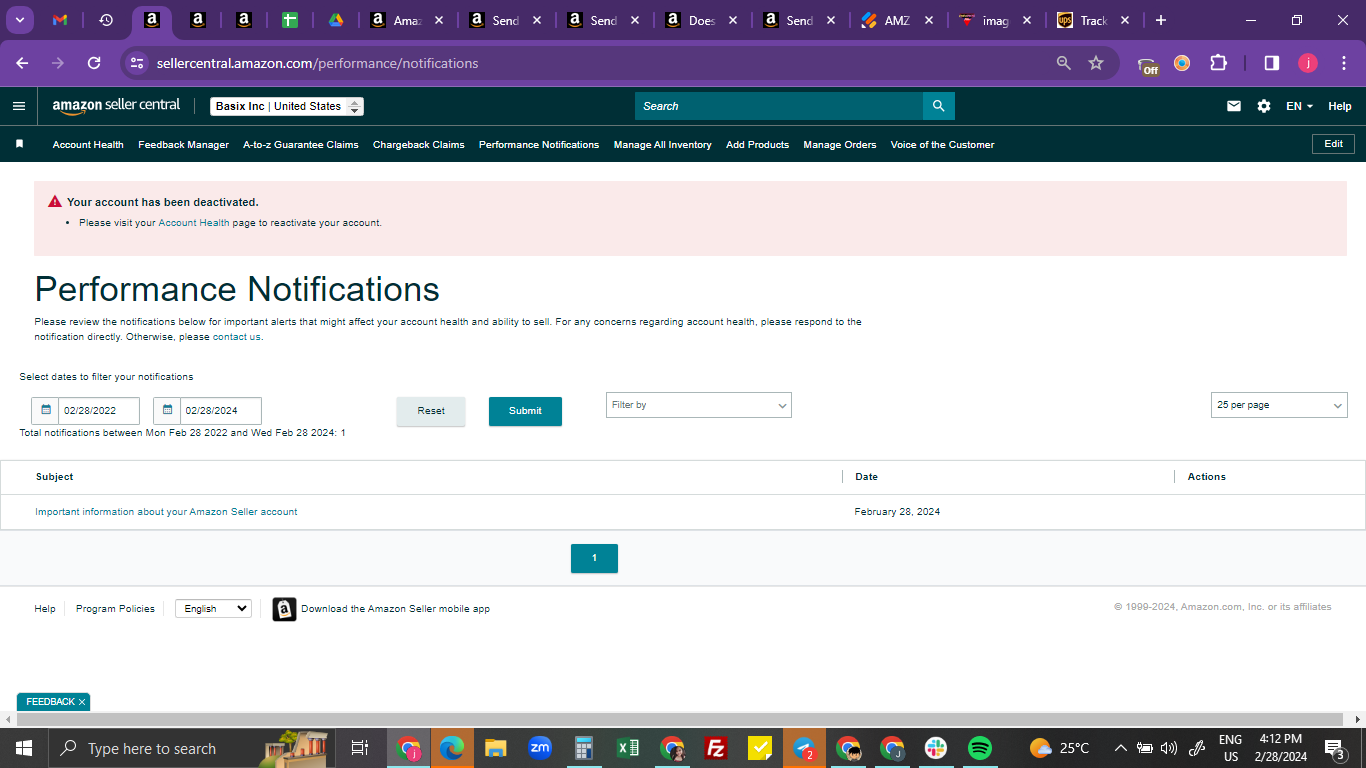Open A-to-z Guarantee Claims
Viewport: 1366px width, 768px height.
tap(301, 145)
